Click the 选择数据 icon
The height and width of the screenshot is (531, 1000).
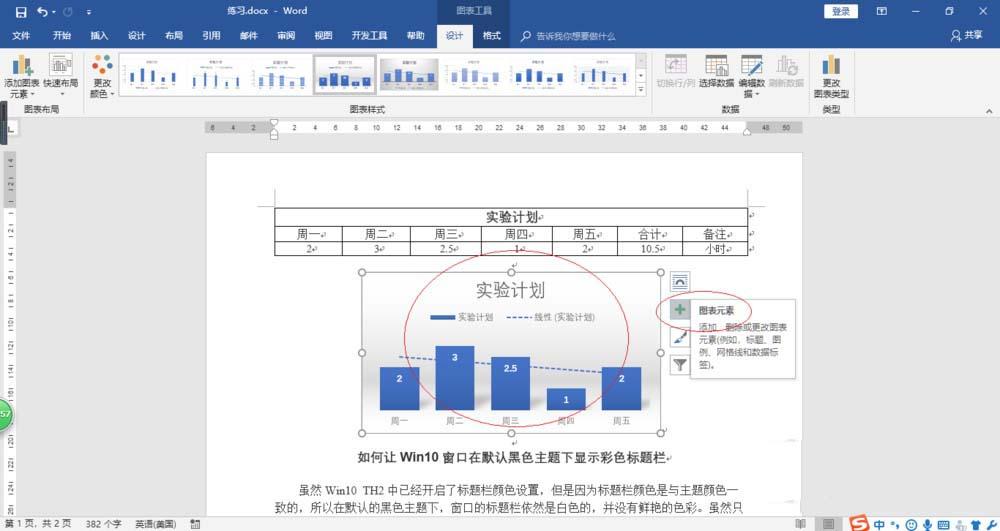tap(716, 71)
